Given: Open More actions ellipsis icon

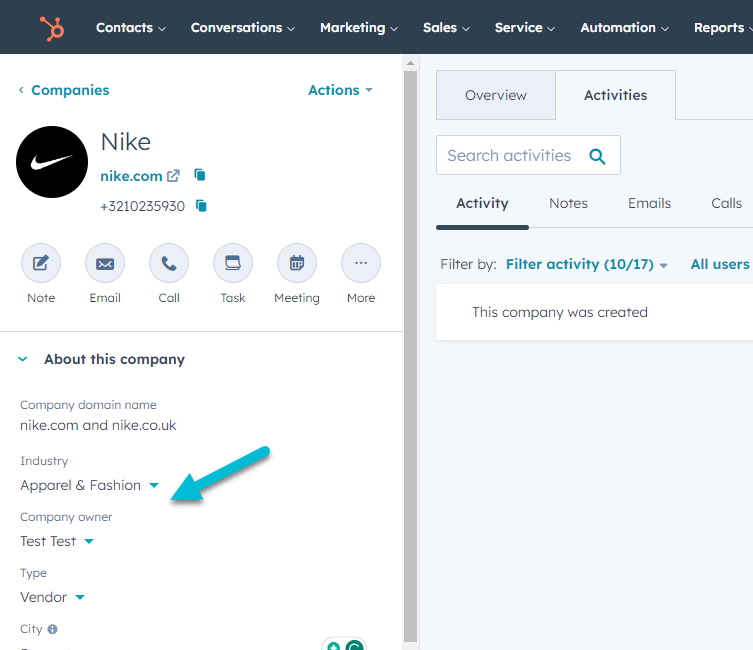Looking at the screenshot, I should pos(361,263).
